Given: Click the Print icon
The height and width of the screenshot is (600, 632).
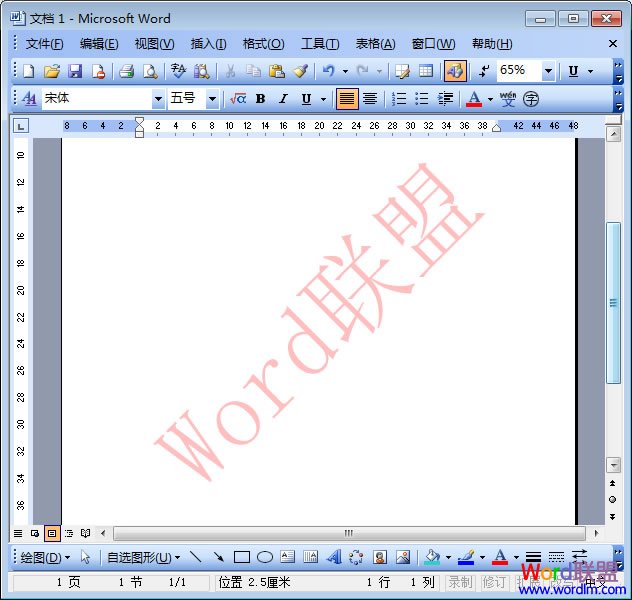Looking at the screenshot, I should (x=126, y=71).
